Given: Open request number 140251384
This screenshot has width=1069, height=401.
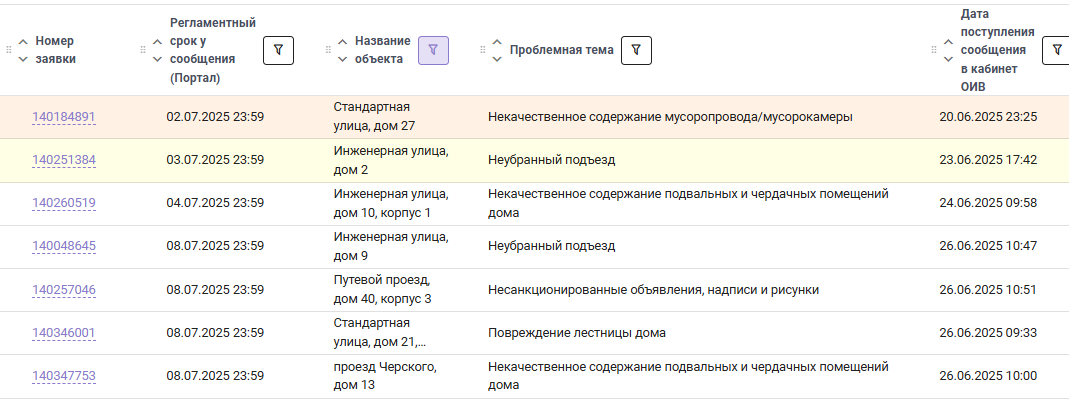Looking at the screenshot, I should pyautogui.click(x=64, y=160).
